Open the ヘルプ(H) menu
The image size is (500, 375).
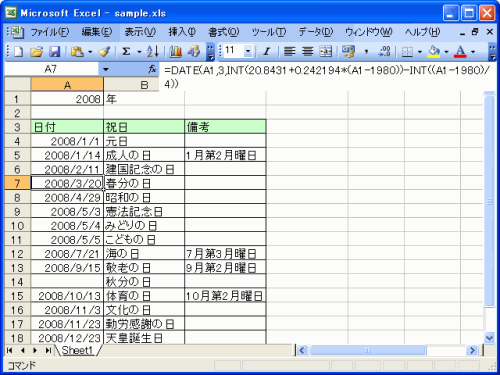[423, 32]
